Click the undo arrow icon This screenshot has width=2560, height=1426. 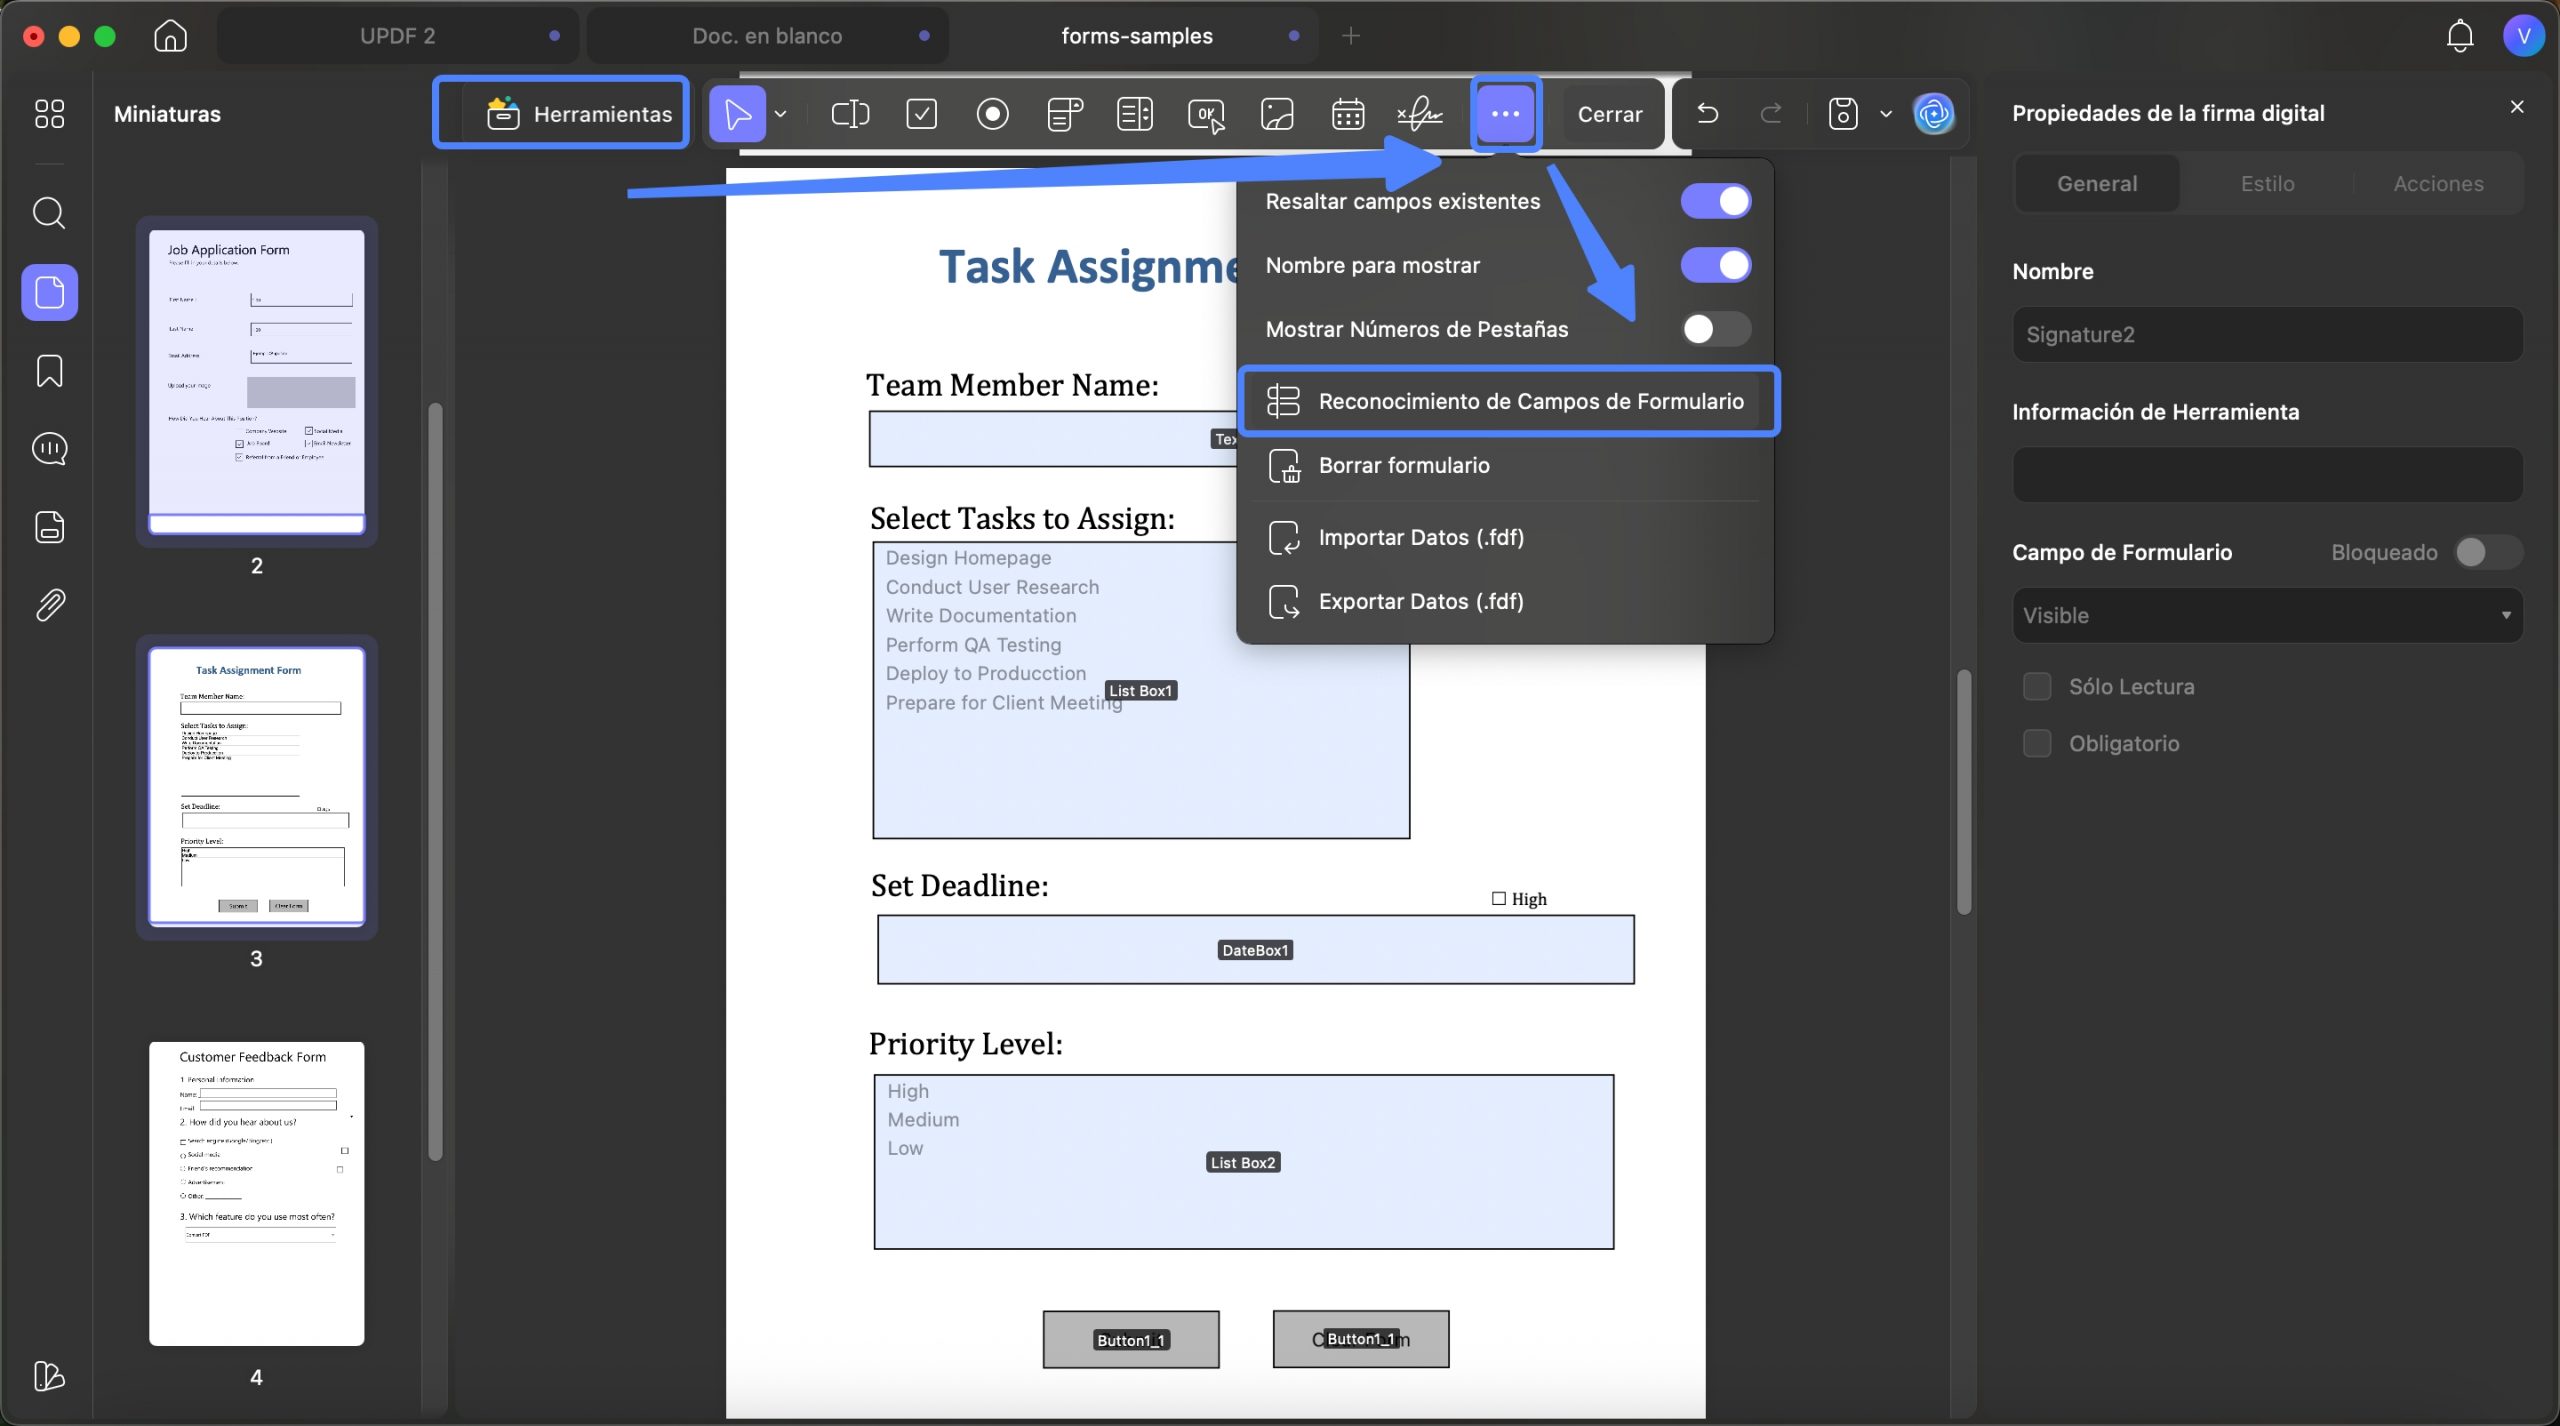(1708, 114)
